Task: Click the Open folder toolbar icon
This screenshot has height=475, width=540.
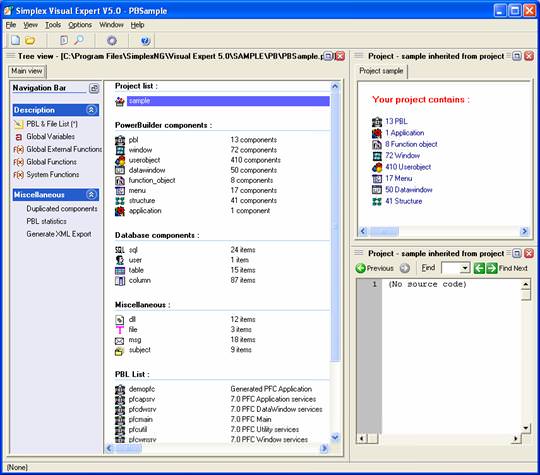Action: [30, 40]
